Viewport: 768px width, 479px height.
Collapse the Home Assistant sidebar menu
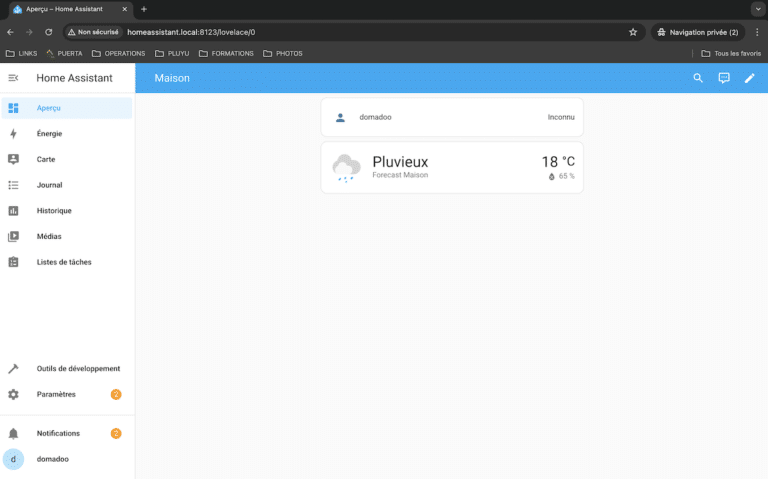click(13, 78)
